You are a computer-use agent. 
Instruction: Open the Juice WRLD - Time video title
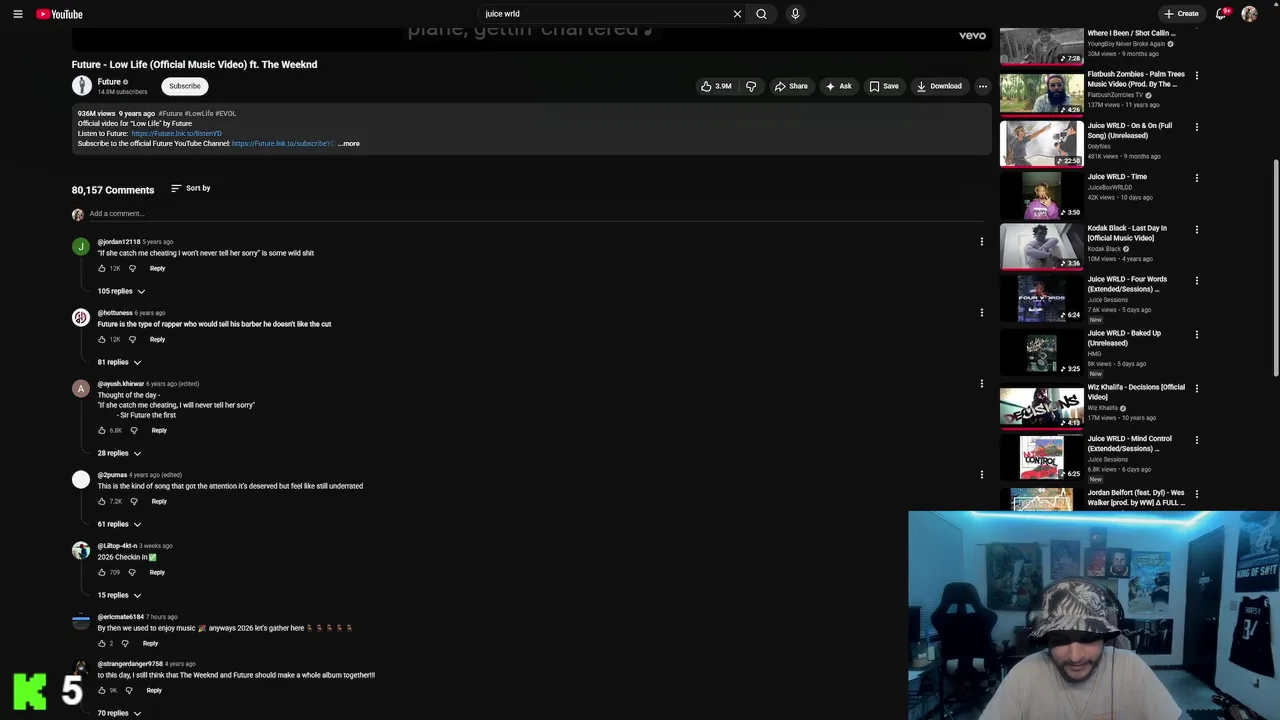point(1117,177)
